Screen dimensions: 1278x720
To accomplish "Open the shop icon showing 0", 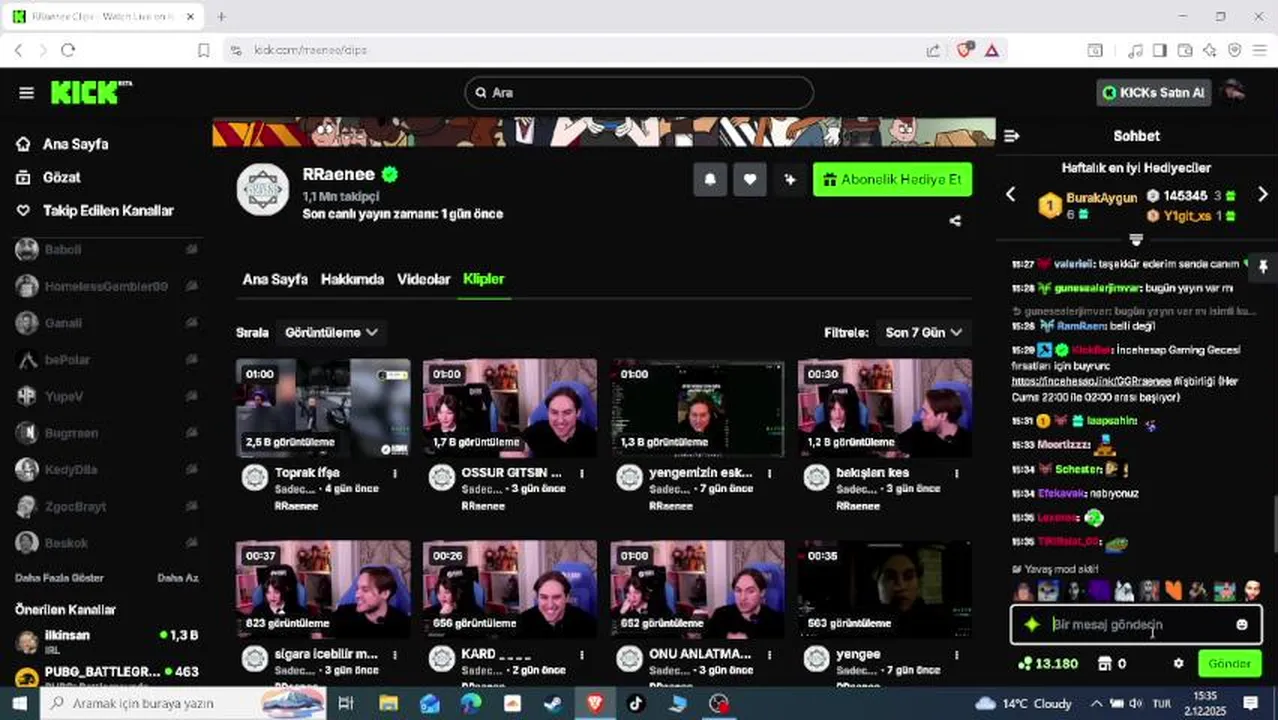I will point(1111,663).
